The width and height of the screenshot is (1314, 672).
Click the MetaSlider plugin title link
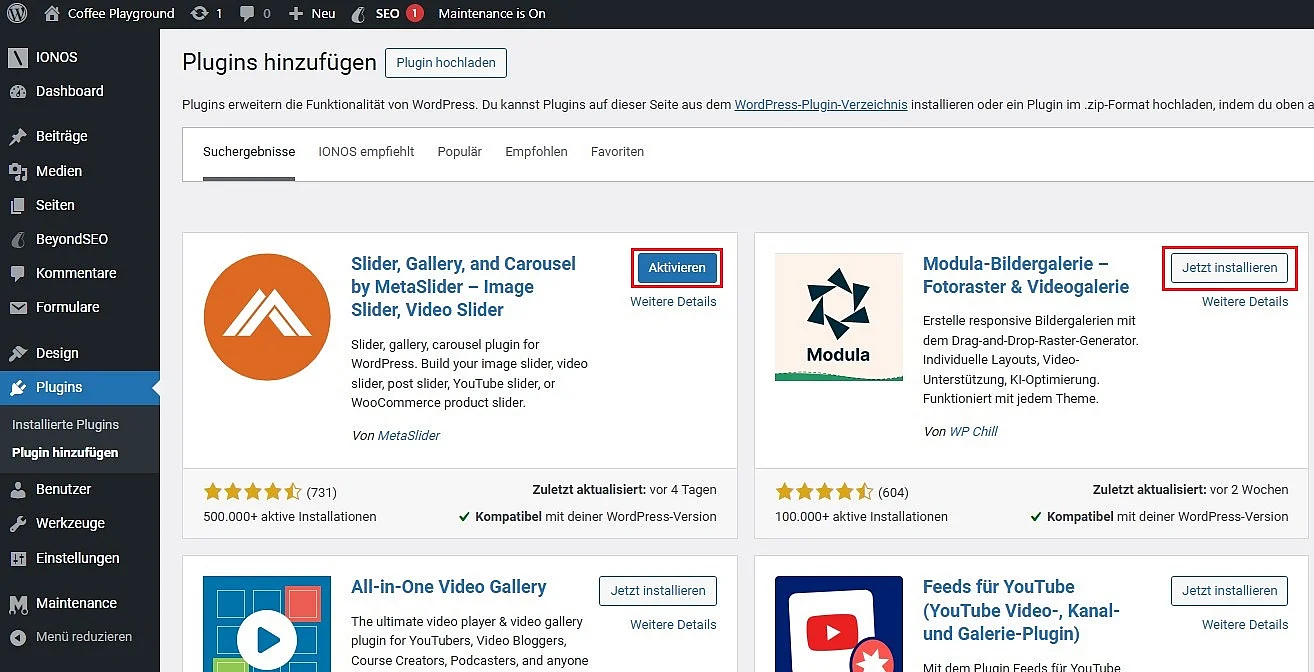click(464, 287)
